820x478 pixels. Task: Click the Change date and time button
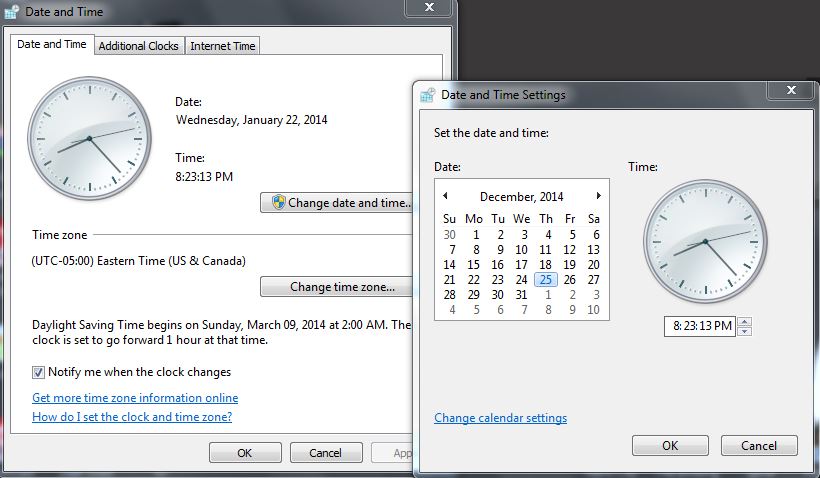(x=337, y=203)
